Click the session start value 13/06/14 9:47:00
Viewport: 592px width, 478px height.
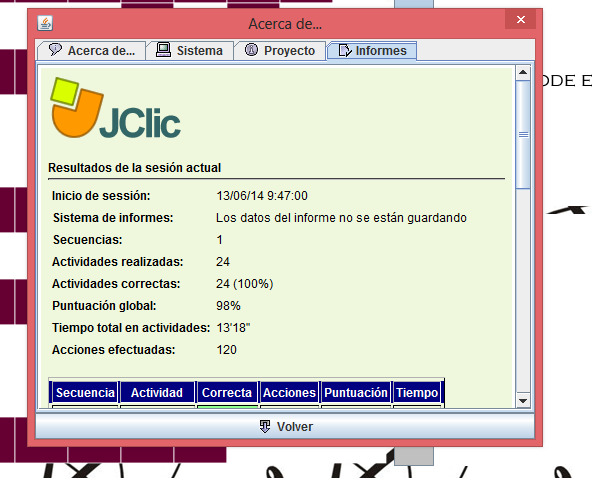(x=262, y=196)
